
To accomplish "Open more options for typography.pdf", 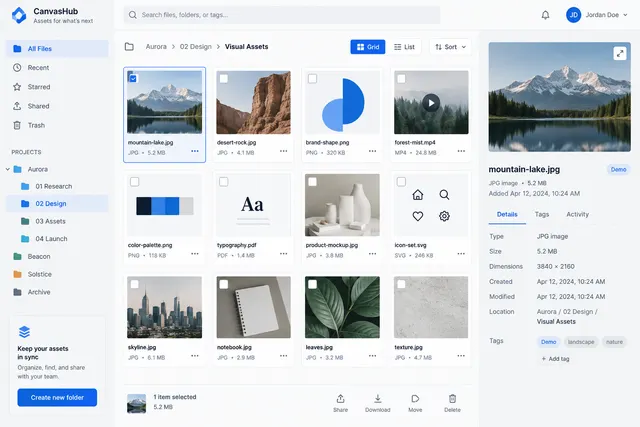I will pyautogui.click(x=284, y=254).
